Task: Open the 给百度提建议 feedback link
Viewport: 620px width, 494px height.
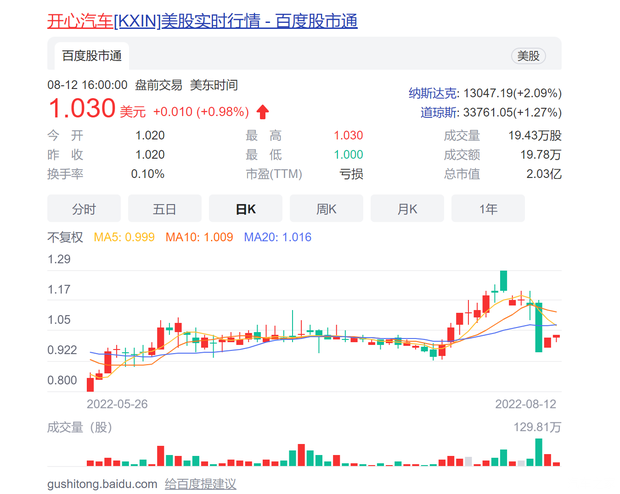Action: [x=200, y=484]
